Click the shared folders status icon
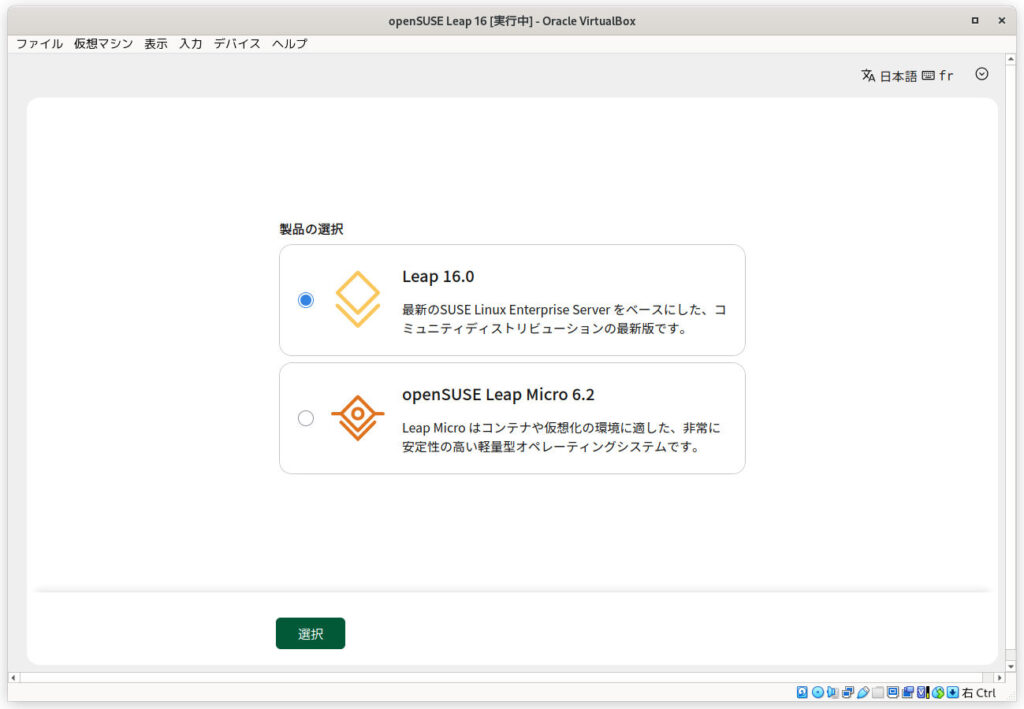The width and height of the screenshot is (1024, 709). 878,693
